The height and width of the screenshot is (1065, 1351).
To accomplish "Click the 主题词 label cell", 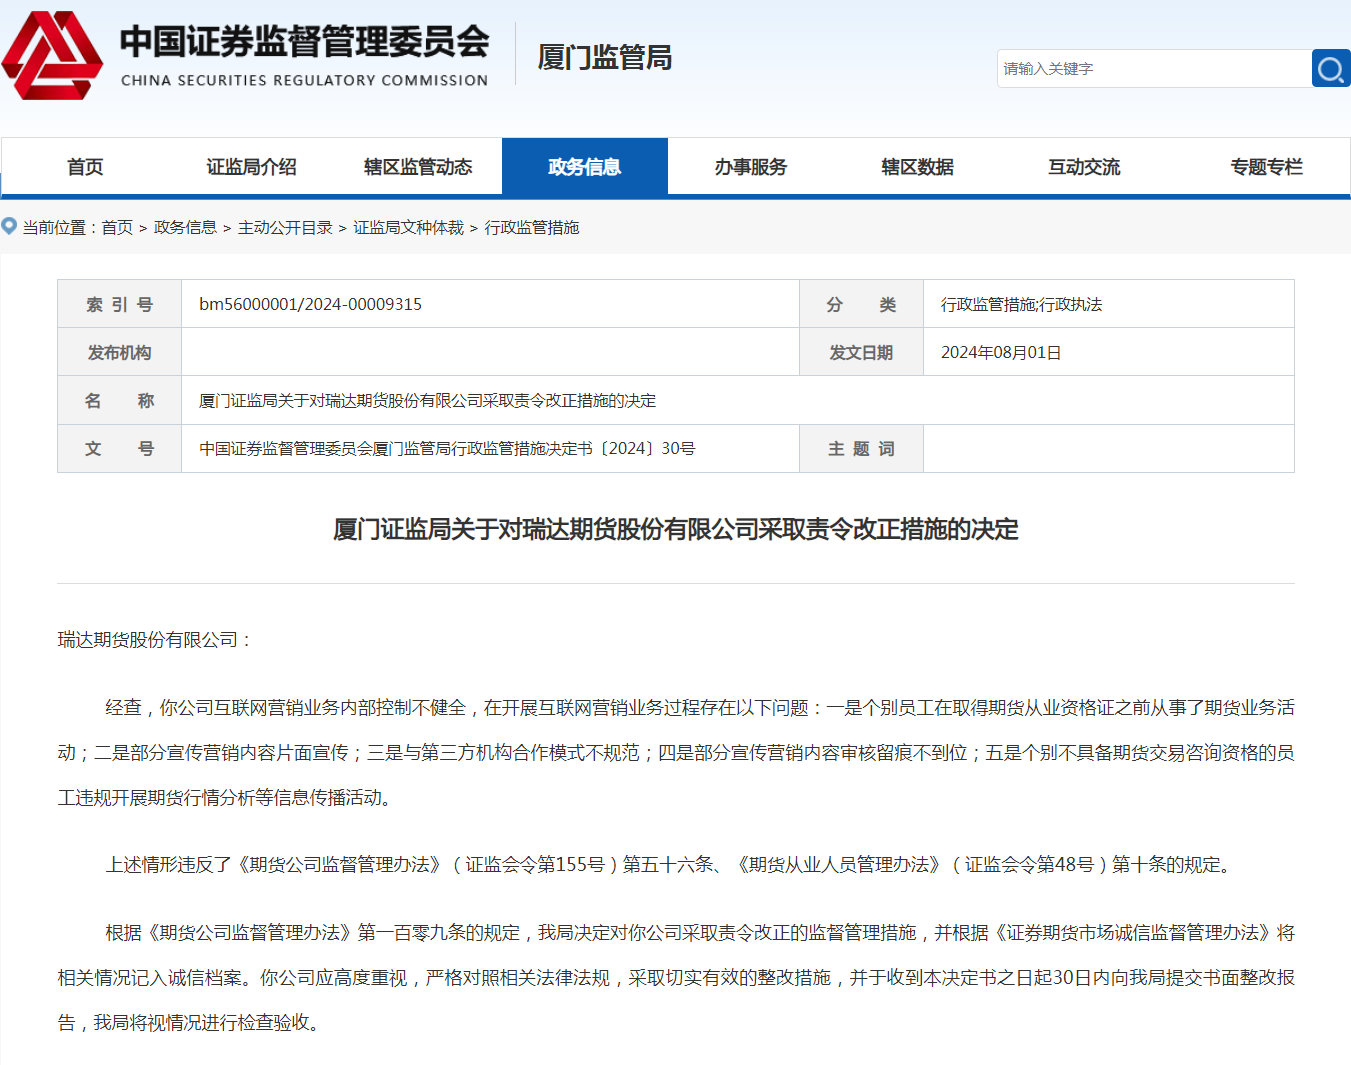I will click(x=861, y=449).
